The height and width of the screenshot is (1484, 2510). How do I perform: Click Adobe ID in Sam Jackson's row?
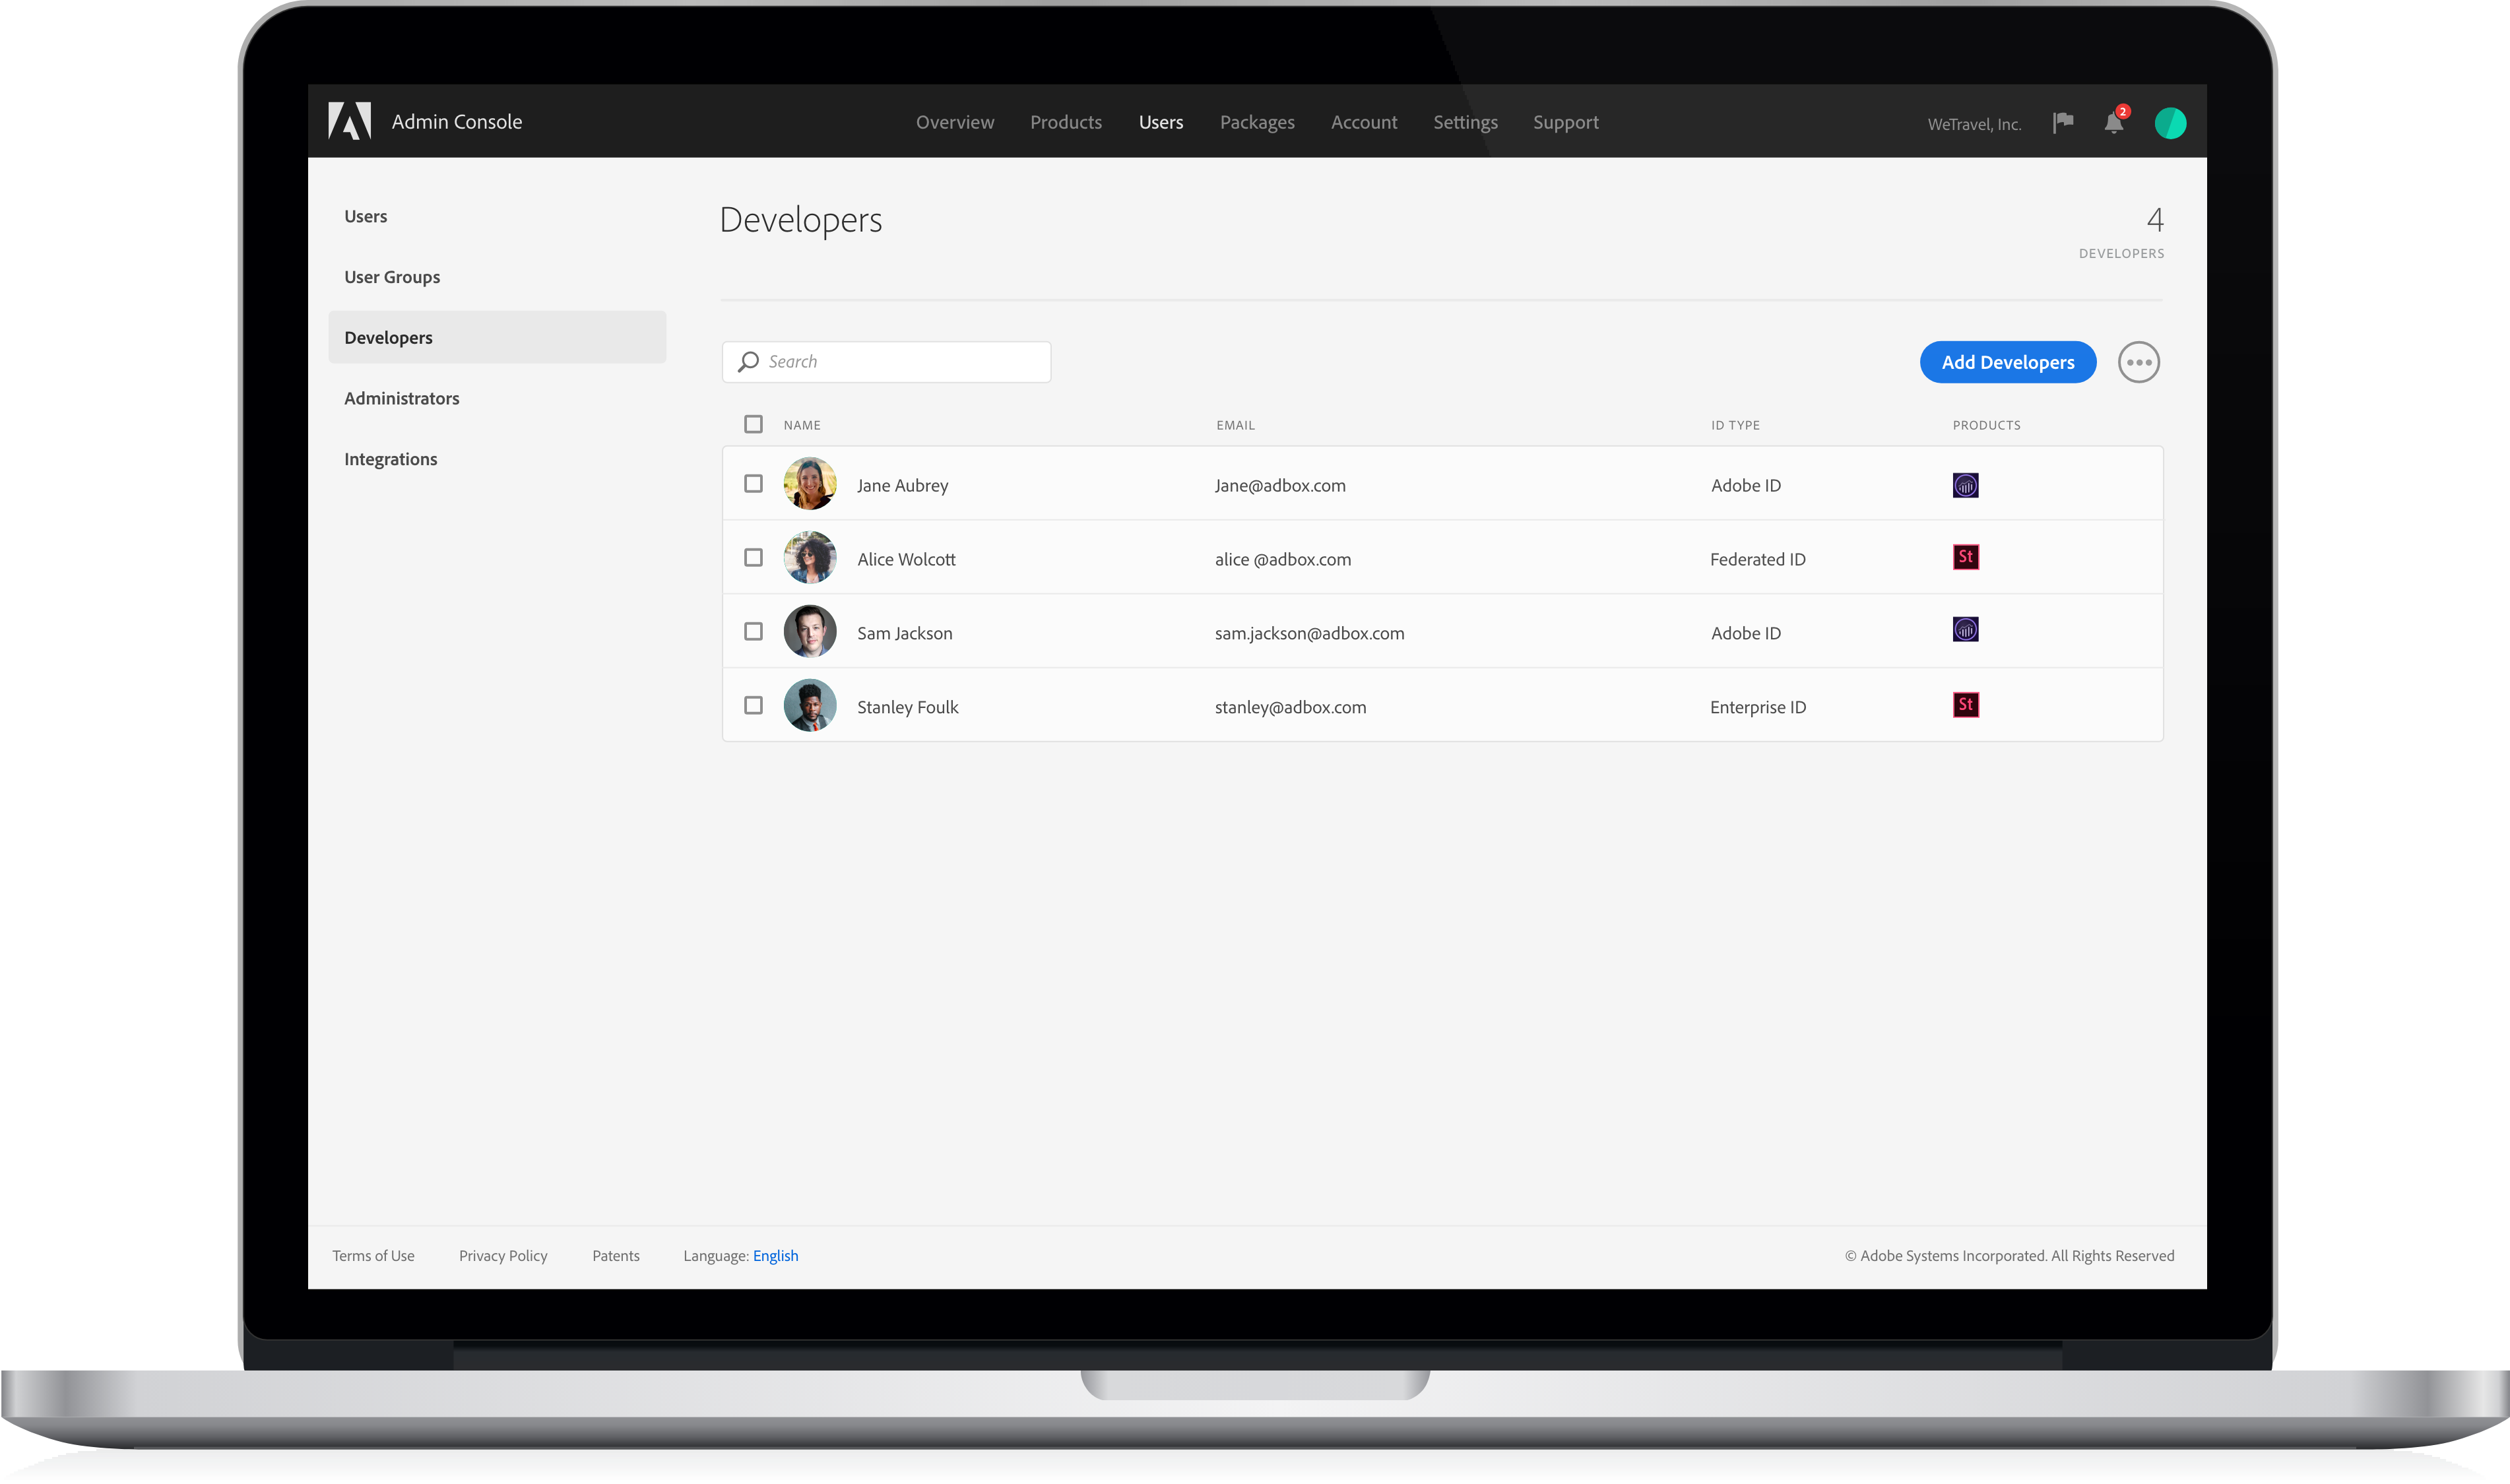tap(1746, 633)
